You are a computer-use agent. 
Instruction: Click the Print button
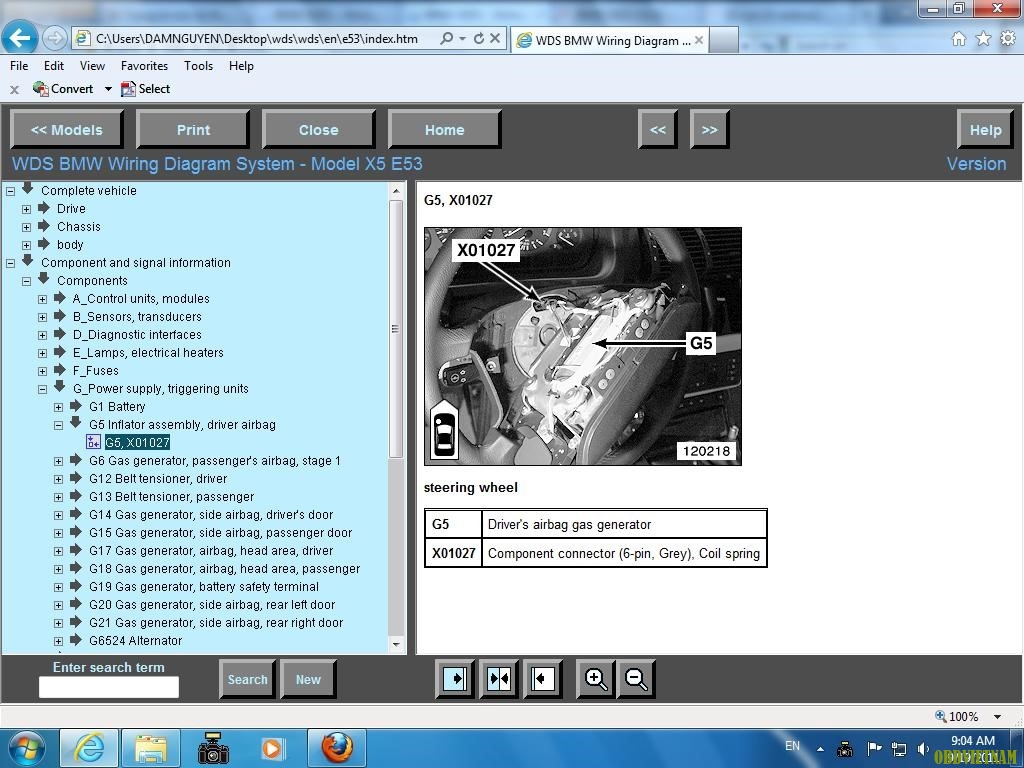click(193, 129)
